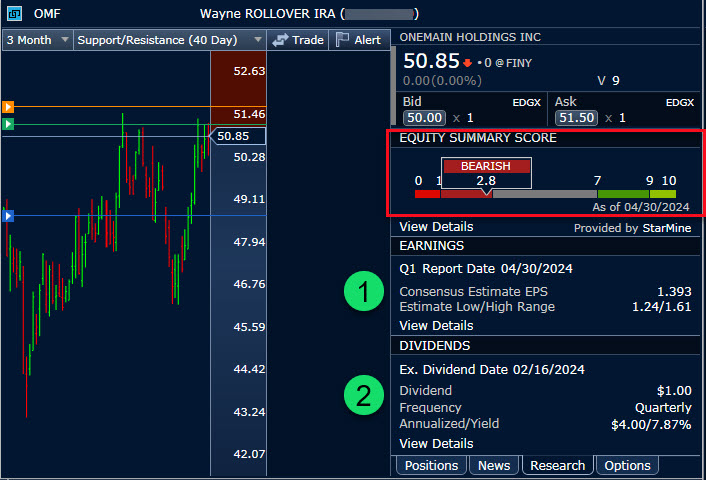Click the green circle numbered 1

coord(364,294)
